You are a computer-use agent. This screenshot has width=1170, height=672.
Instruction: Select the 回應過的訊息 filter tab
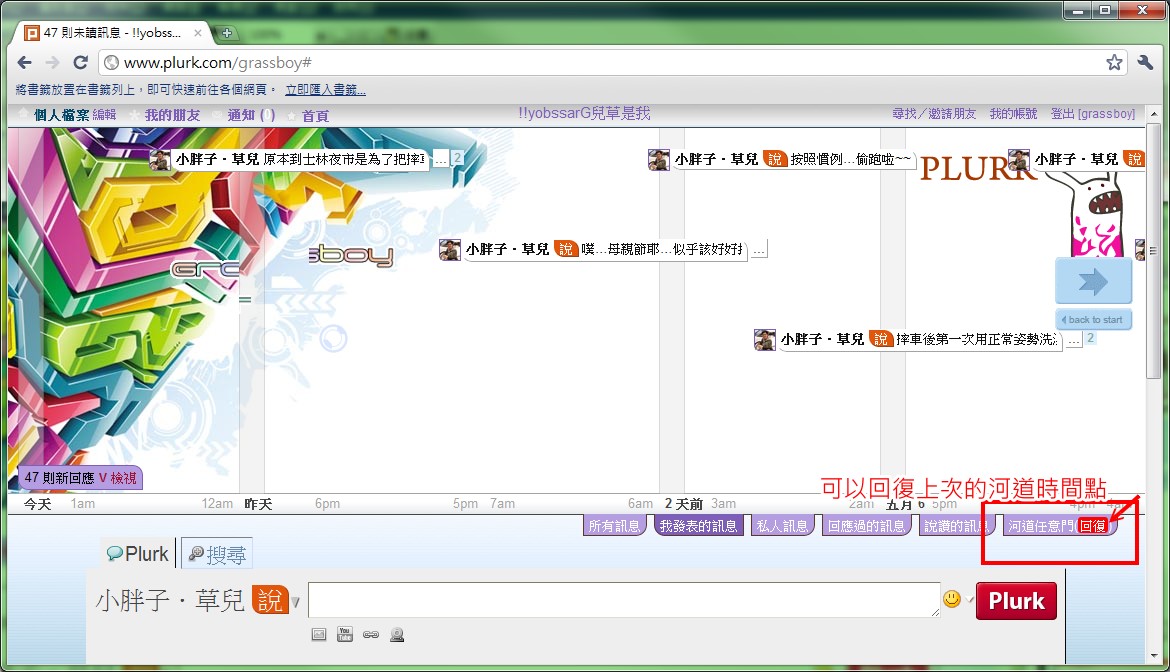coord(866,526)
